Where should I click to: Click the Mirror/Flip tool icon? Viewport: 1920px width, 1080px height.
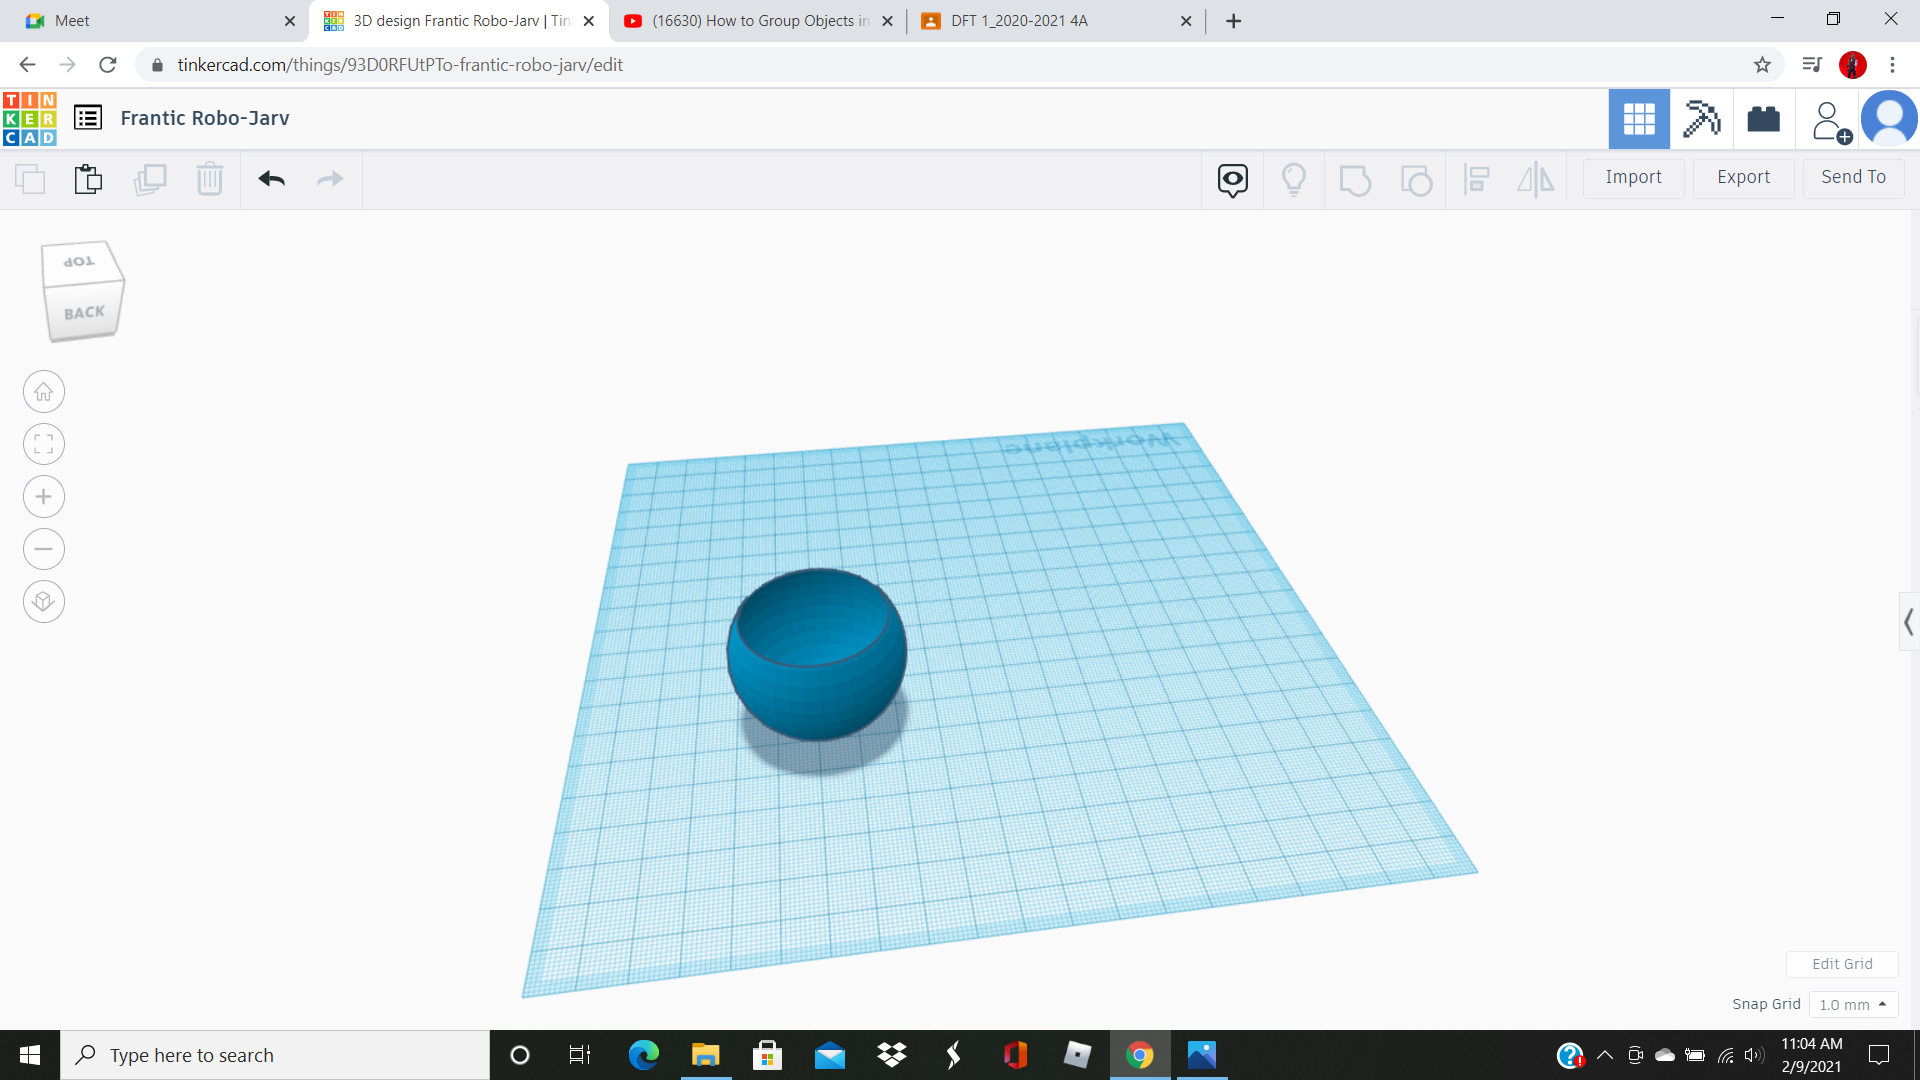1535,179
